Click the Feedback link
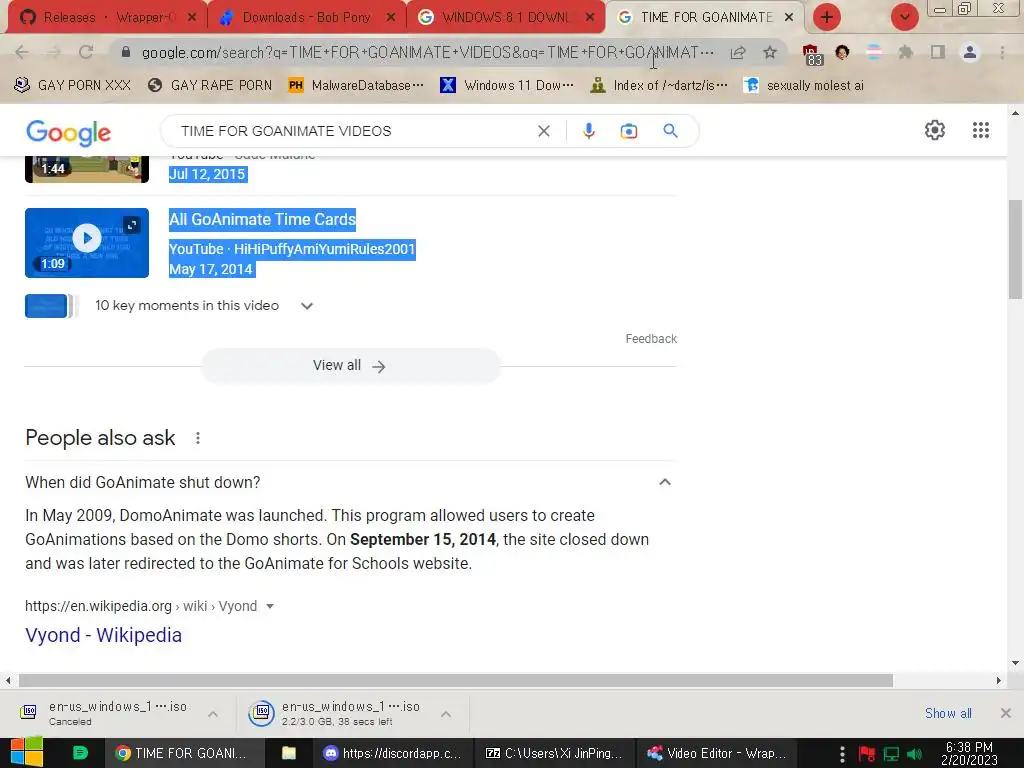 click(650, 339)
